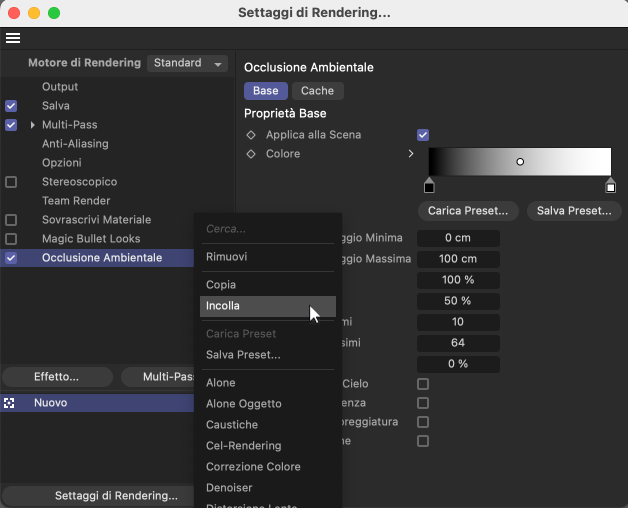Enable the Sovrascrivi Materiale checkbox
The image size is (628, 508).
[11, 220]
